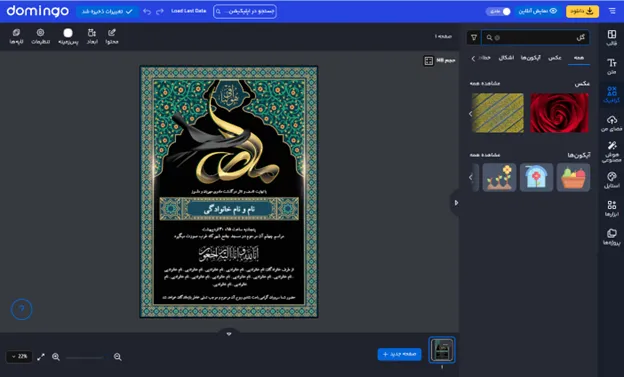Click the new page (صفحه جدید) button
624x377 pixels.
click(x=399, y=354)
